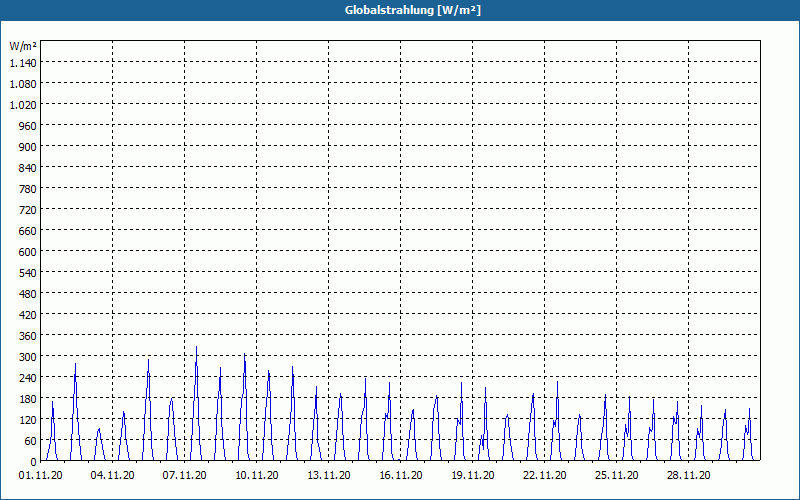
Task: Click the 360 y-axis value
Action: pos(28,336)
